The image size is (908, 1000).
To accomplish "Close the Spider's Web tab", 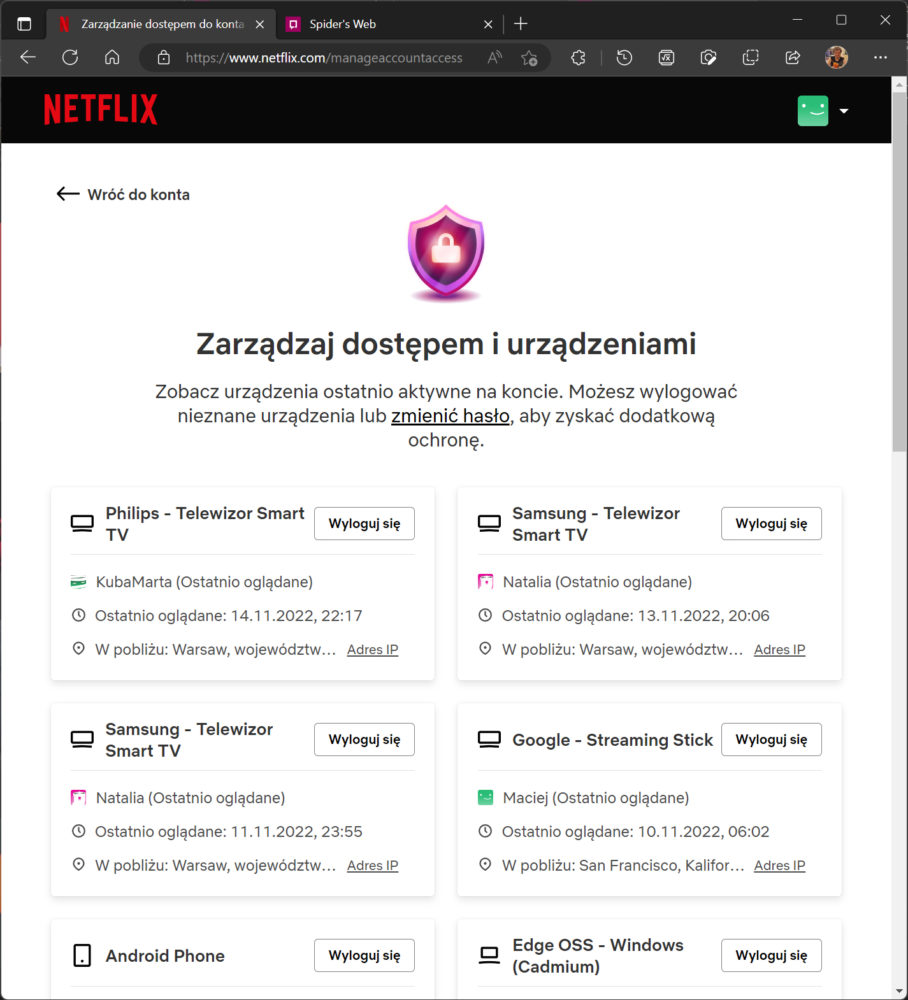I will pyautogui.click(x=488, y=24).
